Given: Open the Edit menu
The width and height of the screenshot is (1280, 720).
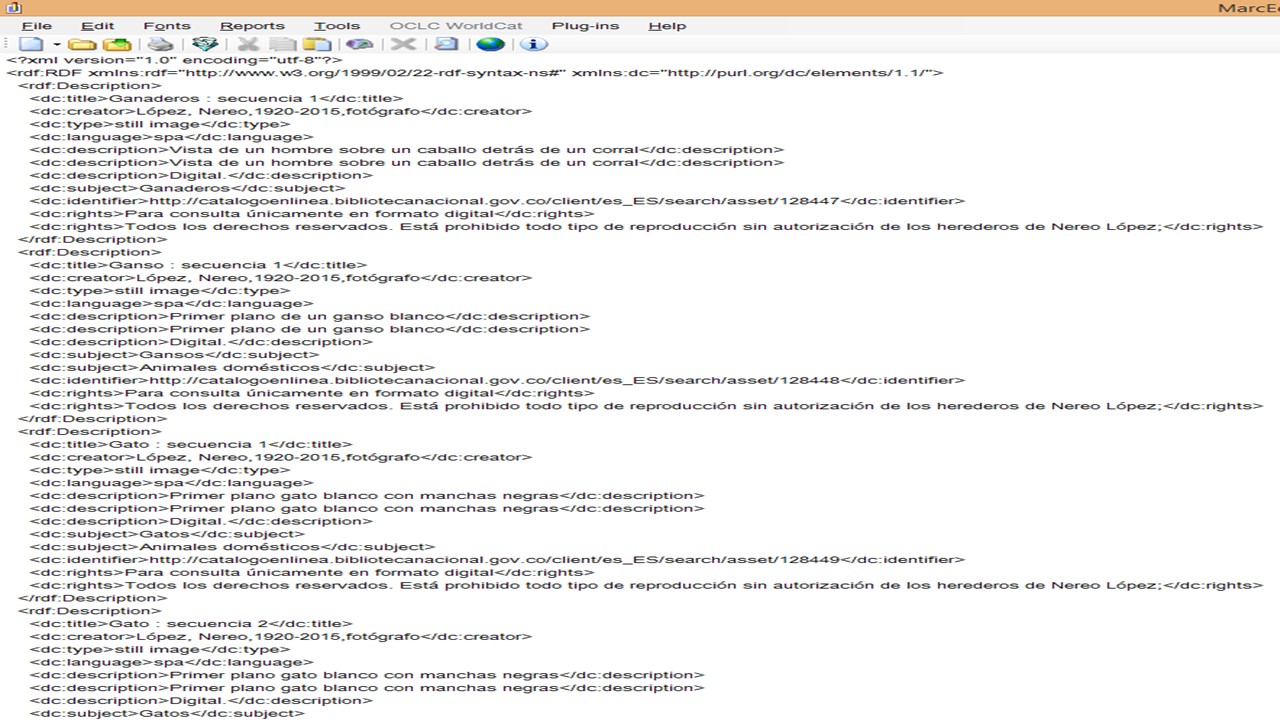Looking at the screenshot, I should 97,26.
